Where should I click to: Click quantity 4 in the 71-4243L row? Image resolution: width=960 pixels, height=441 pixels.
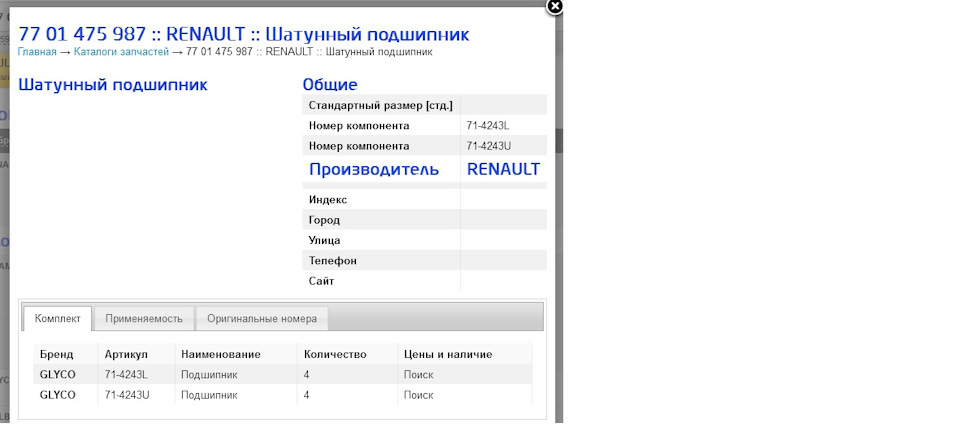click(x=307, y=375)
